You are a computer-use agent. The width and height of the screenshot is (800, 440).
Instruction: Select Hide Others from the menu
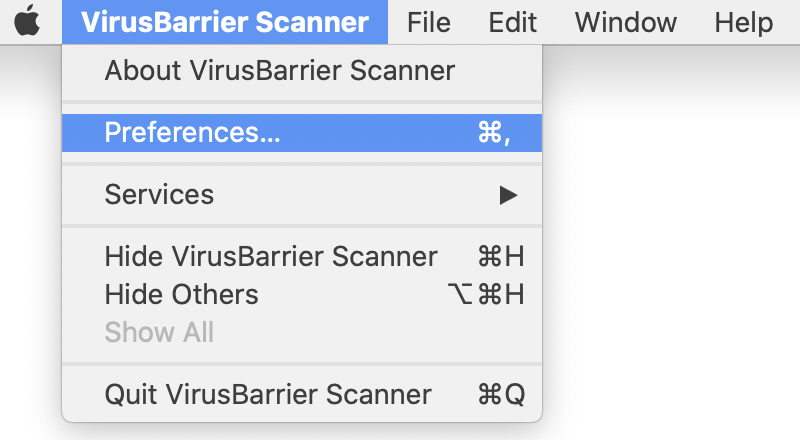[302, 295]
